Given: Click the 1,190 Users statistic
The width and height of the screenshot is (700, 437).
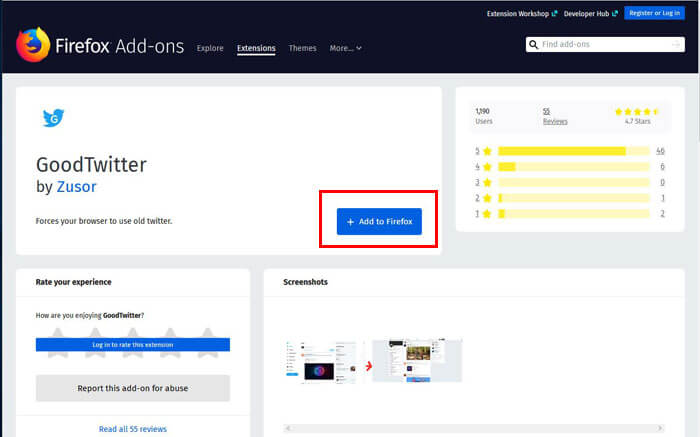Looking at the screenshot, I should pos(483,116).
